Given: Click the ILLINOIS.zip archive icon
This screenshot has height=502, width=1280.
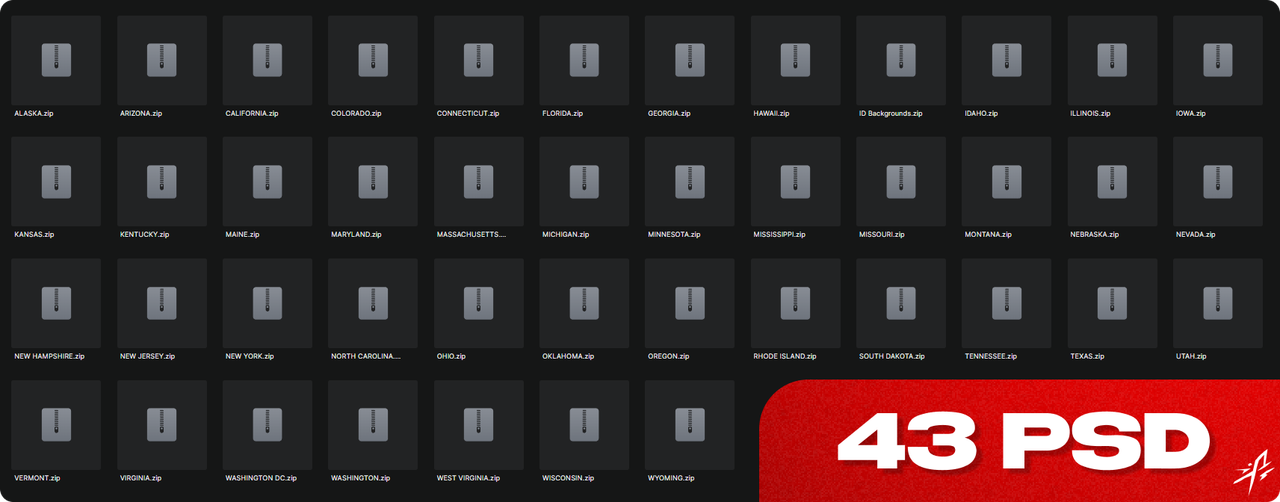Looking at the screenshot, I should pyautogui.click(x=1112, y=60).
